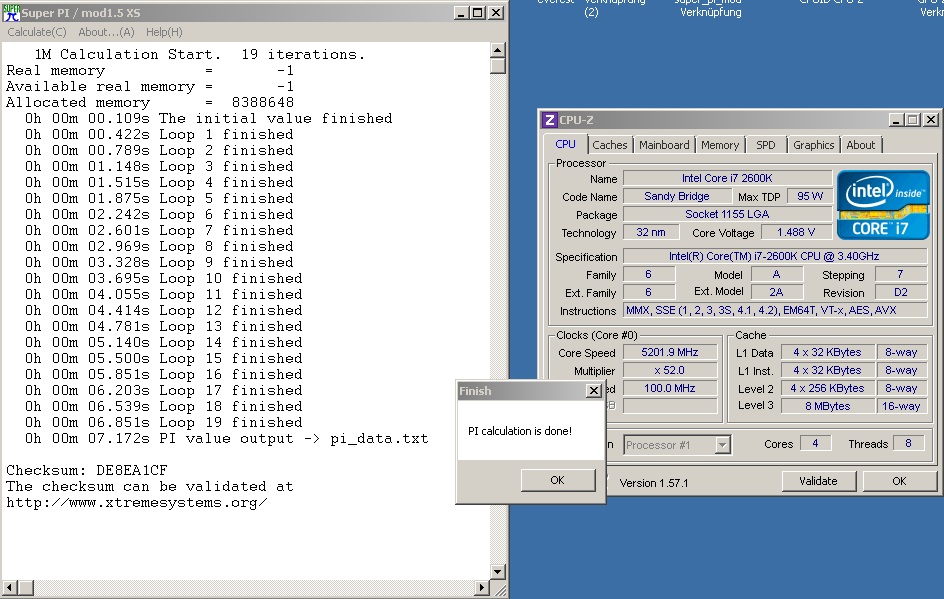Image resolution: width=944 pixels, height=599 pixels.
Task: Click the Level 3 '16-way' field
Action: [901, 406]
